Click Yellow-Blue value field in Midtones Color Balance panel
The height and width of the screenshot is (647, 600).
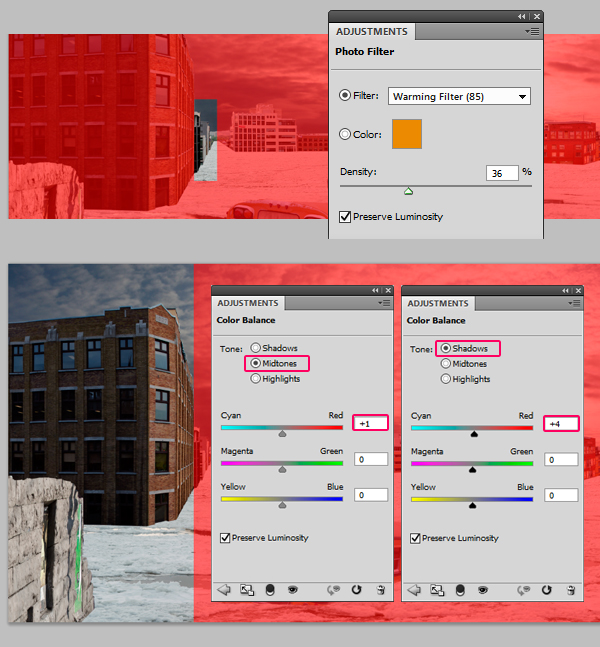coord(371,495)
